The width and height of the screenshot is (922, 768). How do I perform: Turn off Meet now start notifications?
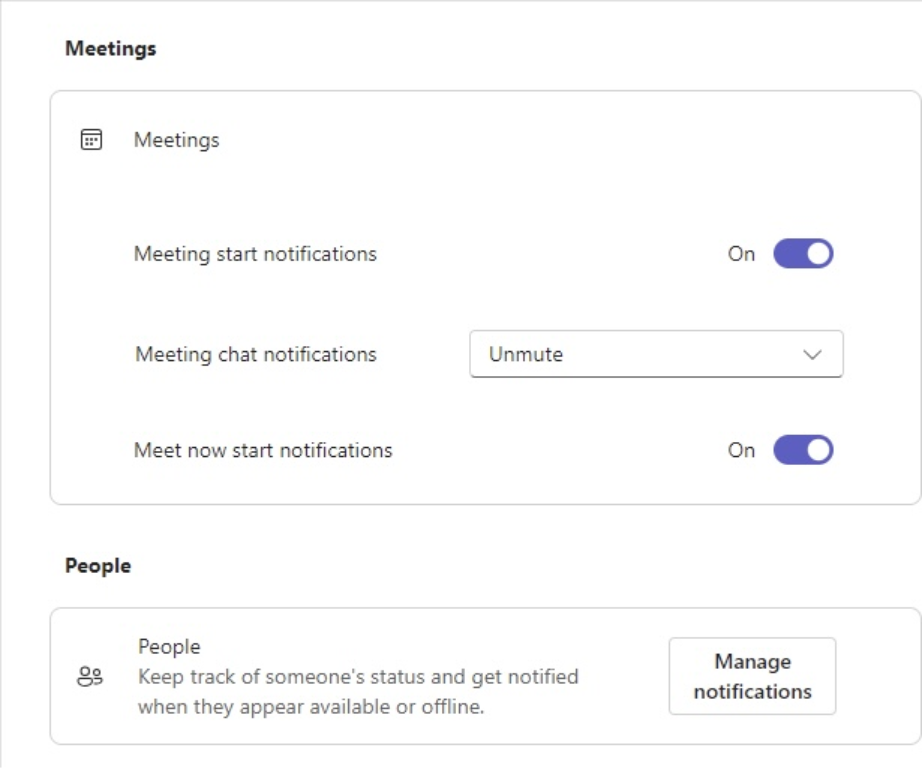pos(803,450)
